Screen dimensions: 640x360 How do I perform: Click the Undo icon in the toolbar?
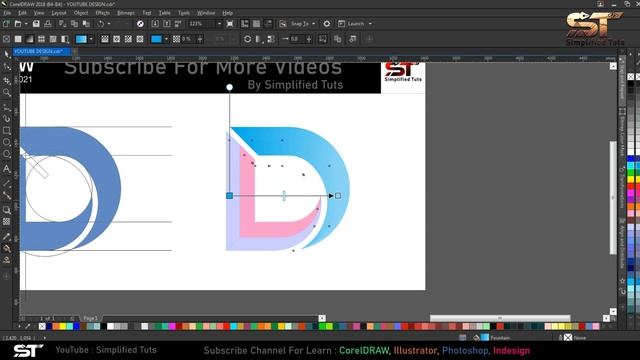click(100, 24)
